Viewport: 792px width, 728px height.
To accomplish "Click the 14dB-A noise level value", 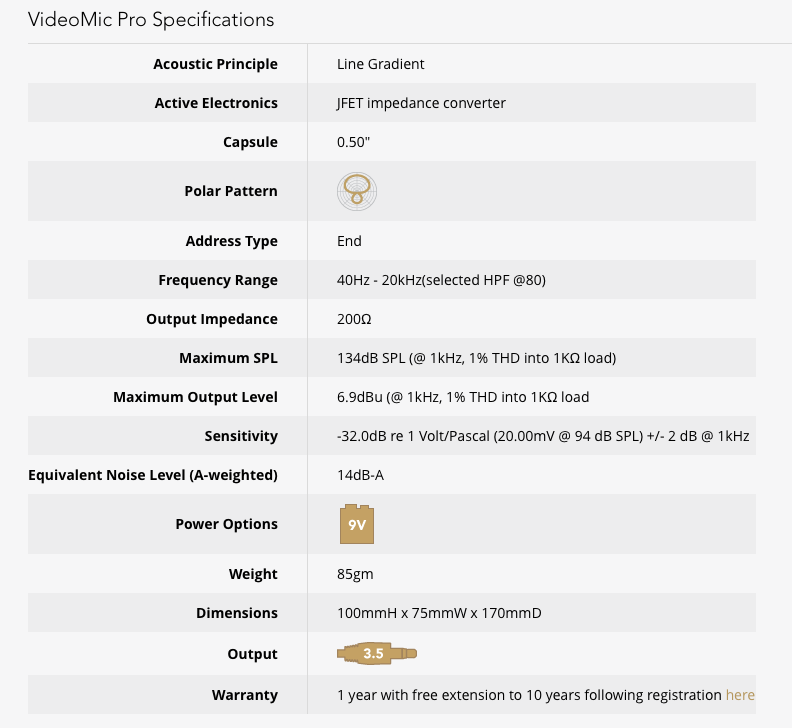I will tap(360, 475).
